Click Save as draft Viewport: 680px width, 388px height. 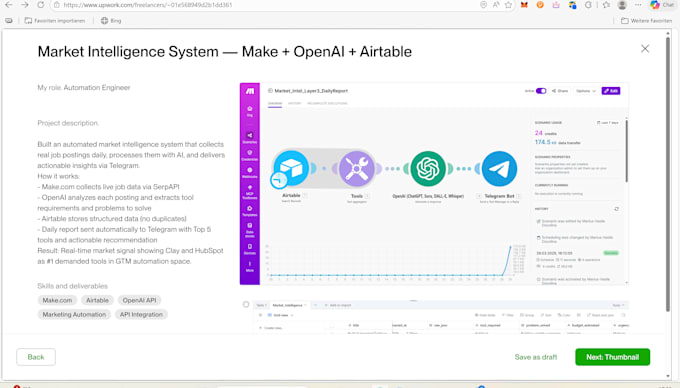click(536, 357)
